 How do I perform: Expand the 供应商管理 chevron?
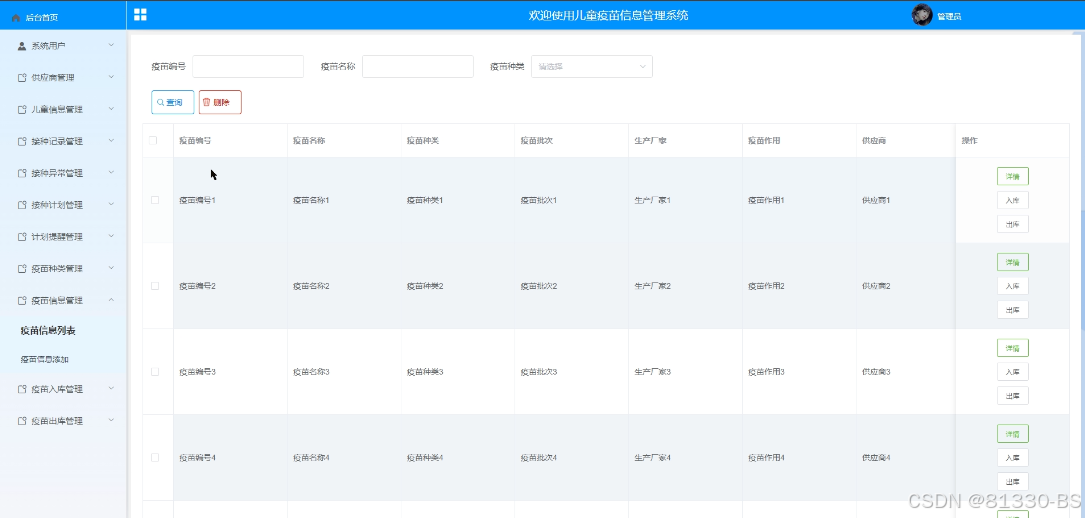111,77
